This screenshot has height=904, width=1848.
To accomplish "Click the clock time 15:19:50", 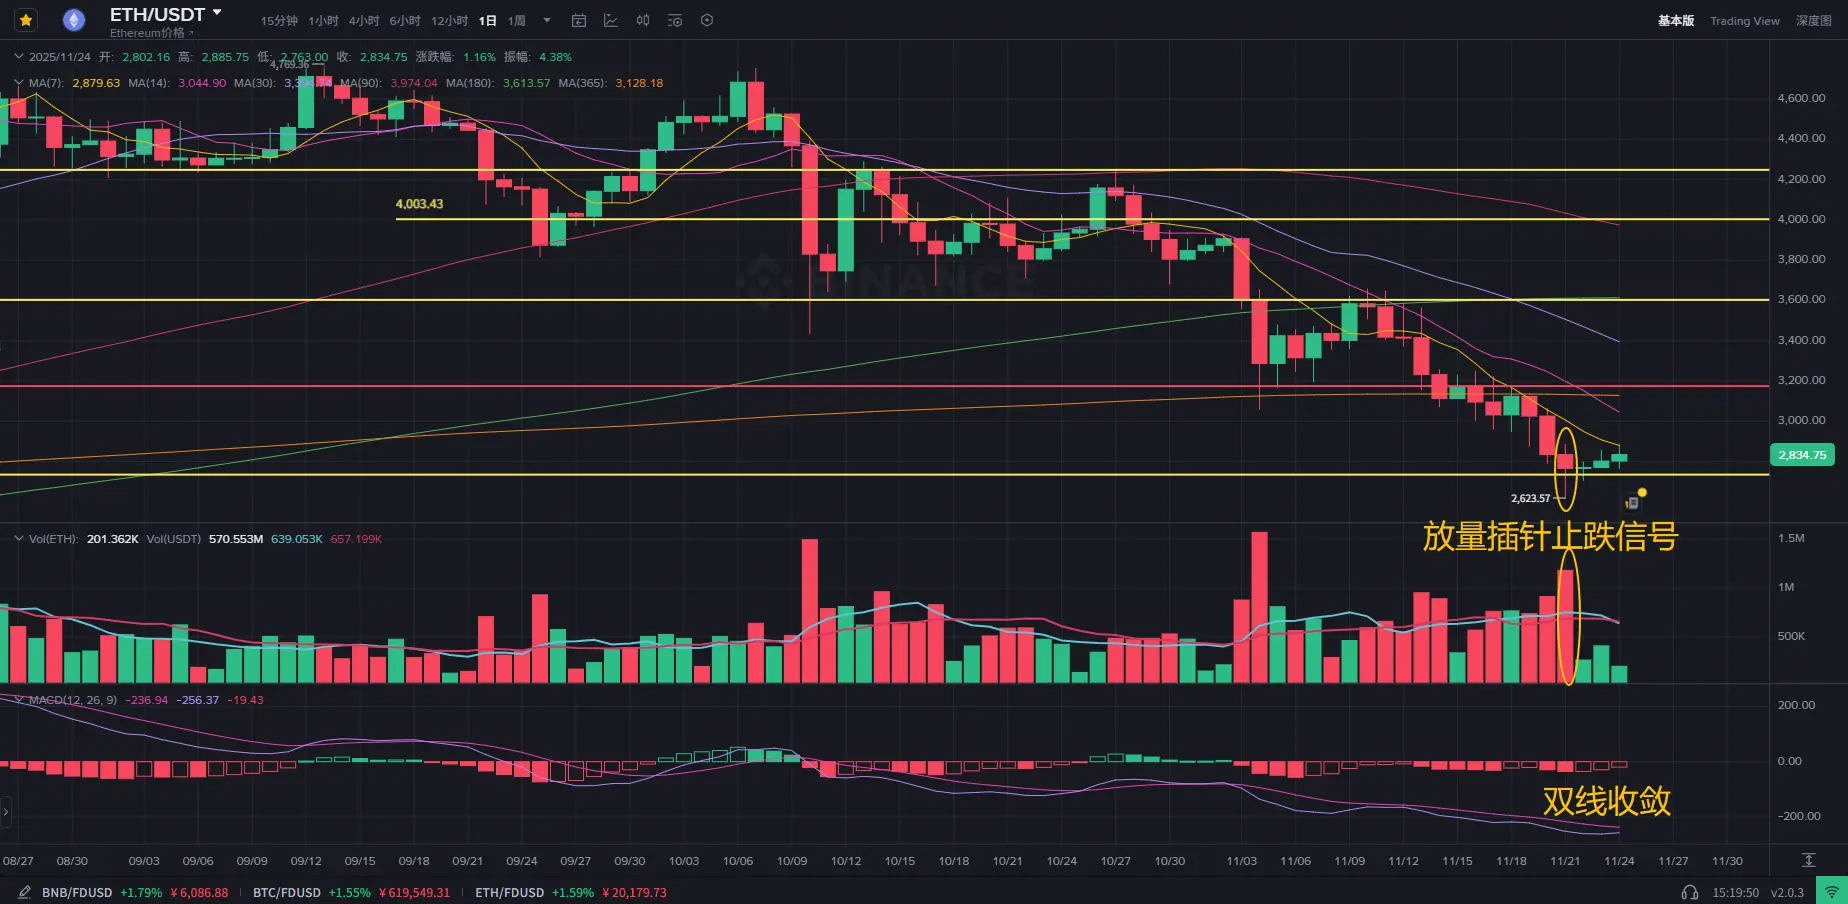I will point(1735,893).
